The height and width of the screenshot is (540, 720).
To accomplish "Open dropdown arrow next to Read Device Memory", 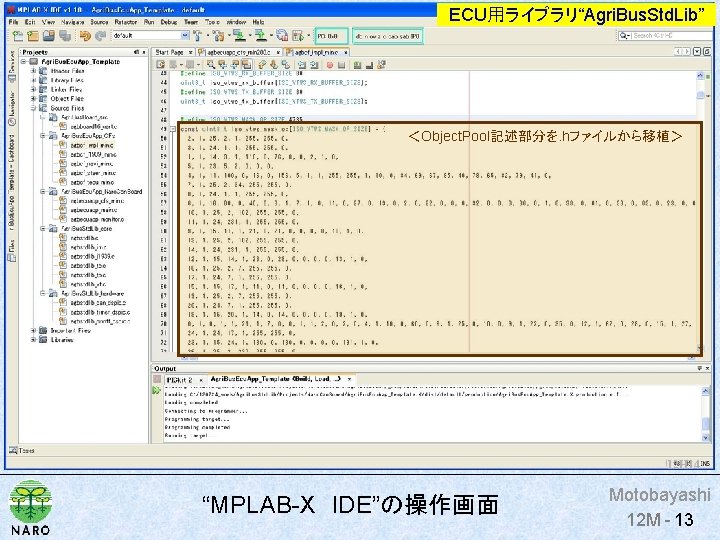I will 271,35.
